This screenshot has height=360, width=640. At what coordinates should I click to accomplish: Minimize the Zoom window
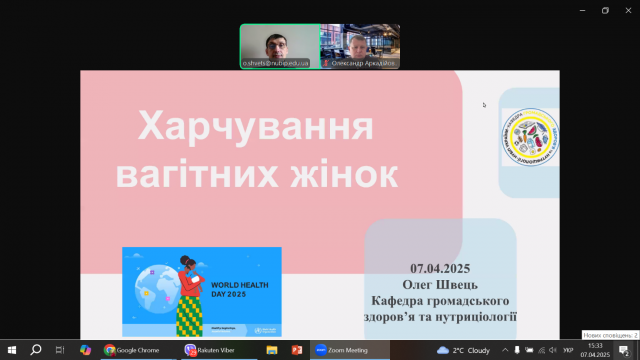point(582,11)
